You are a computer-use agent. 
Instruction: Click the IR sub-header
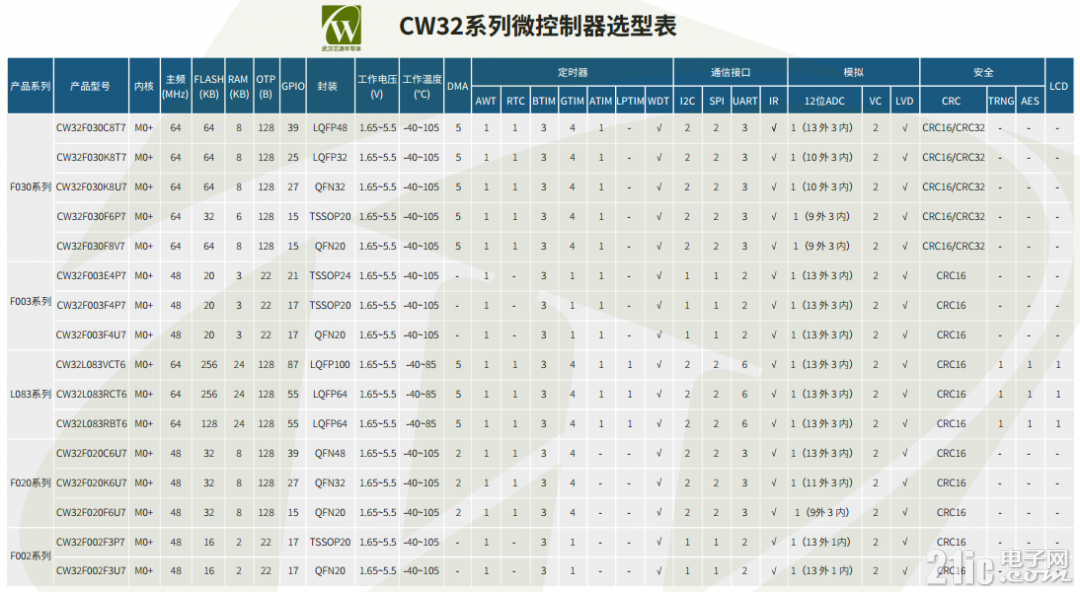click(773, 101)
